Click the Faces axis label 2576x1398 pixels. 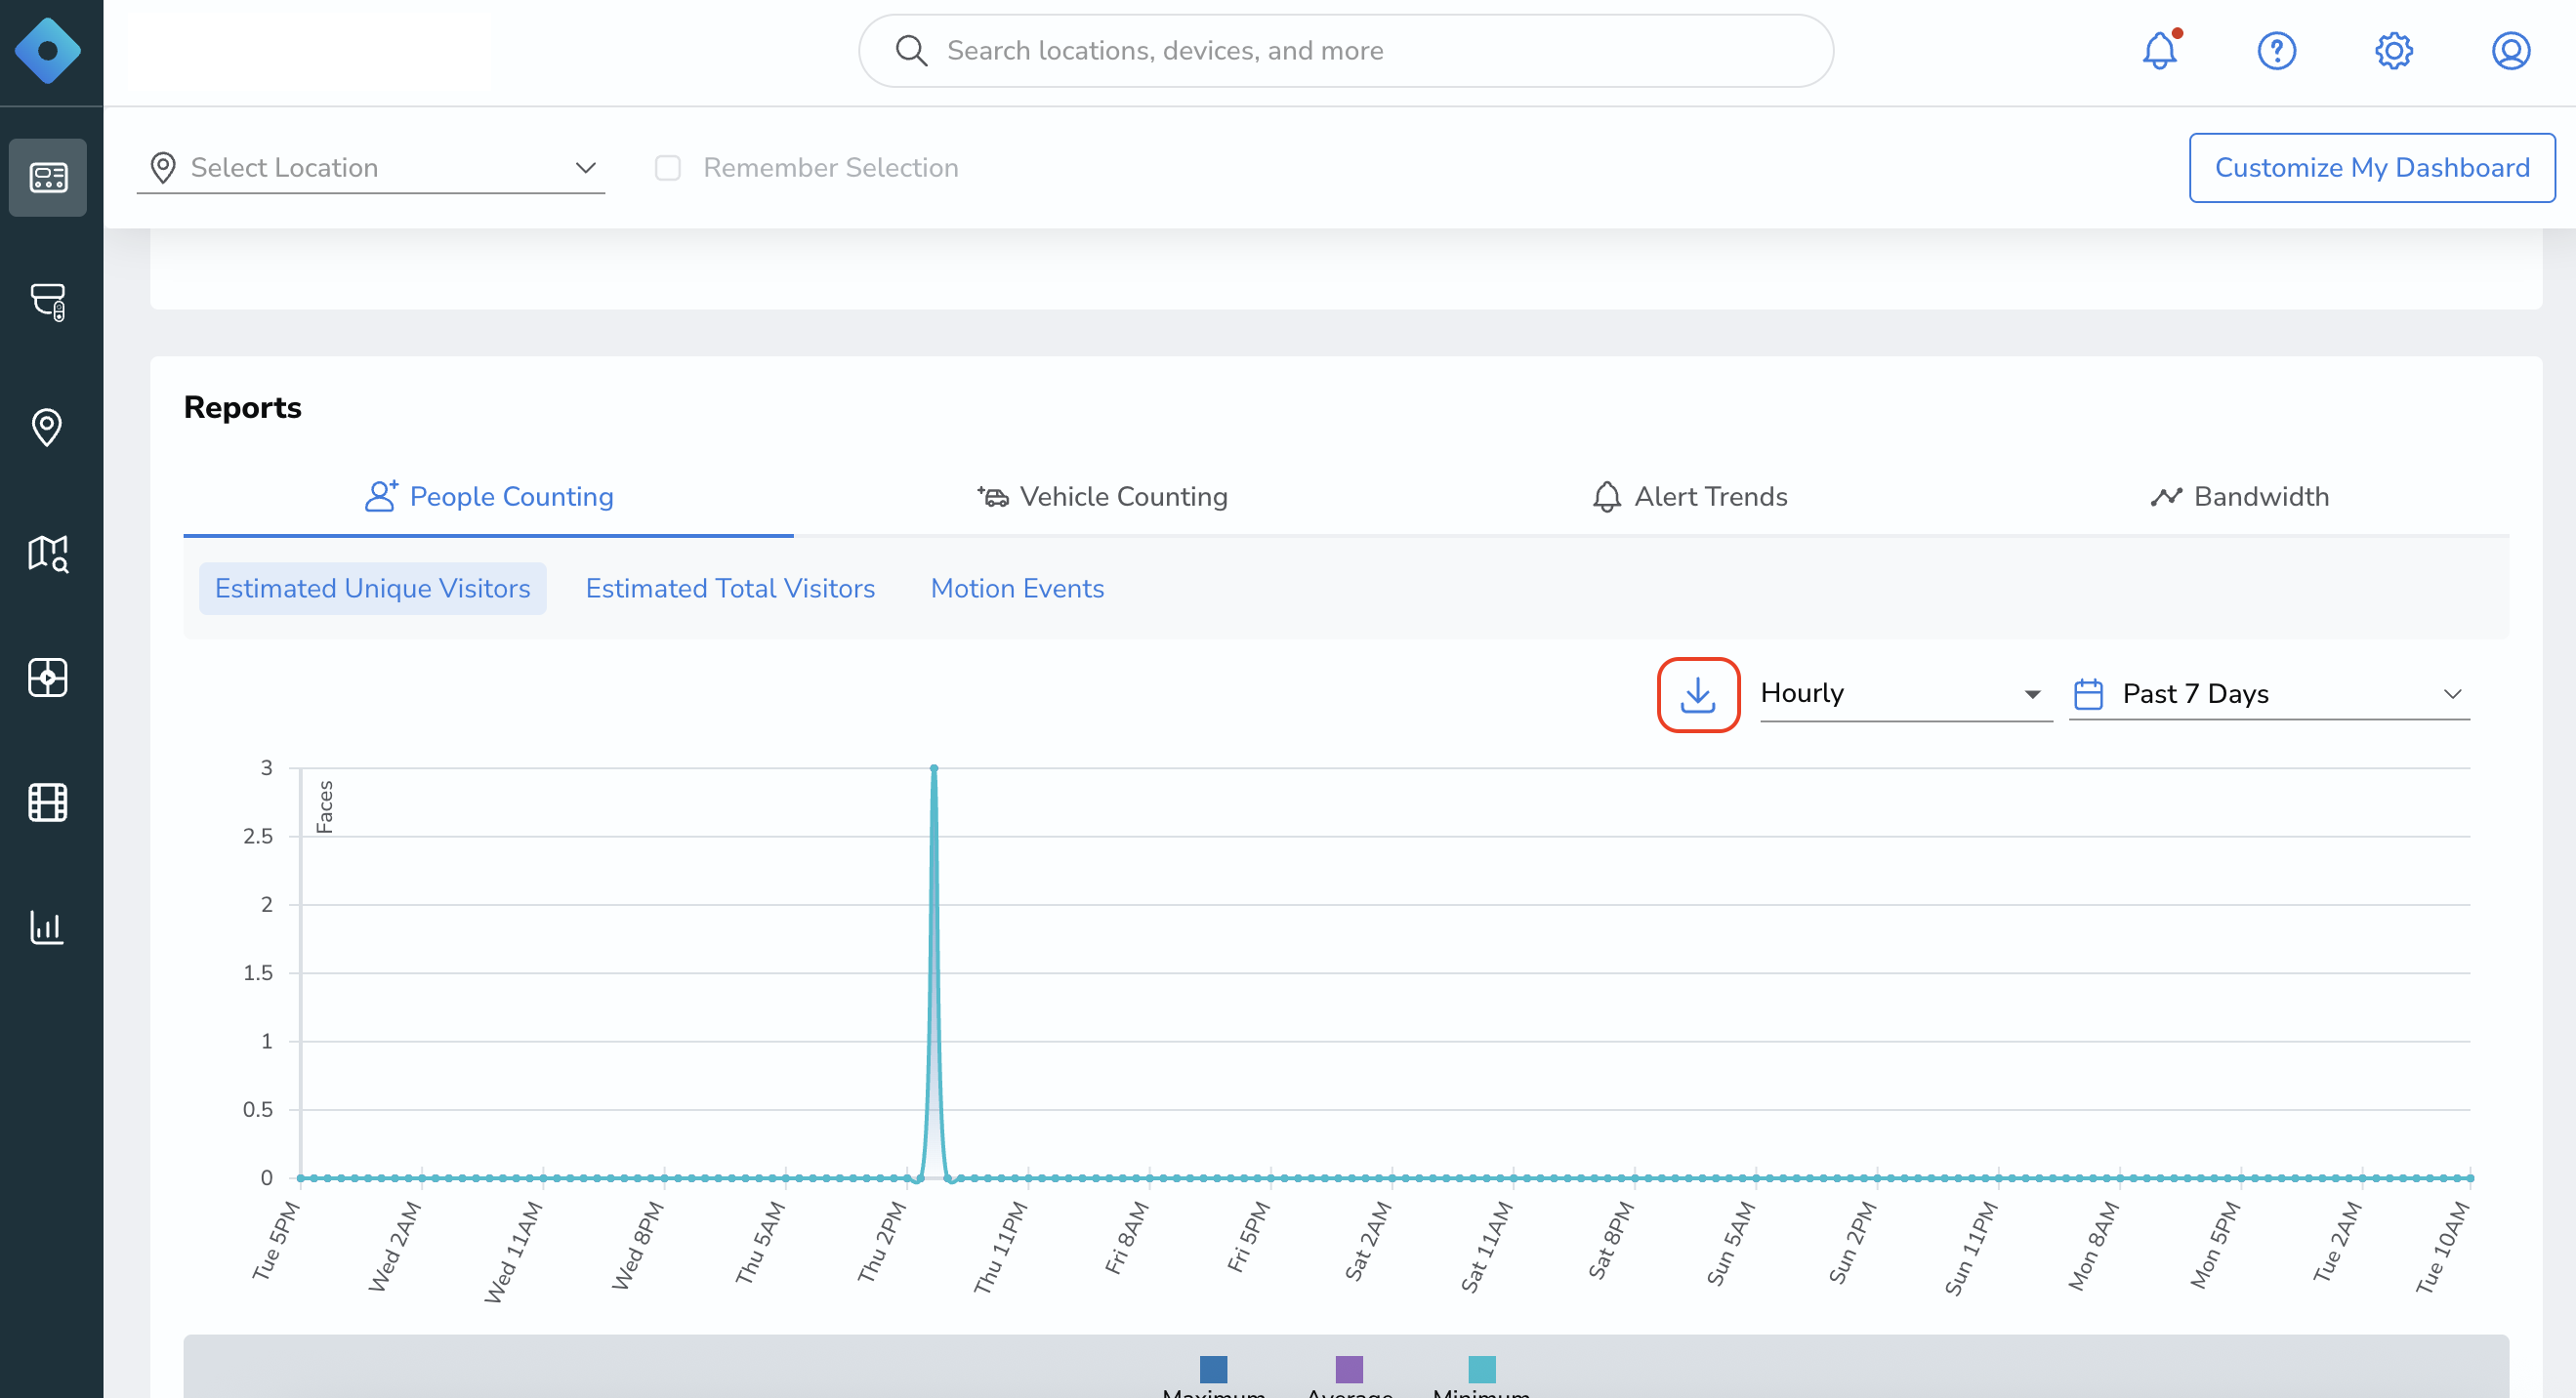pos(325,807)
